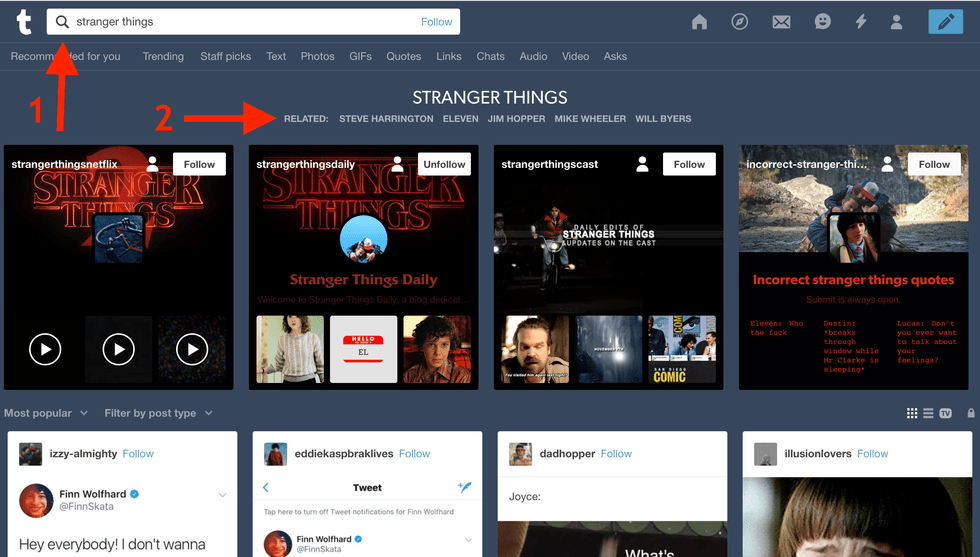
Task: Expand the chevron on izzy-almighty's tweet
Action: [x=223, y=495]
